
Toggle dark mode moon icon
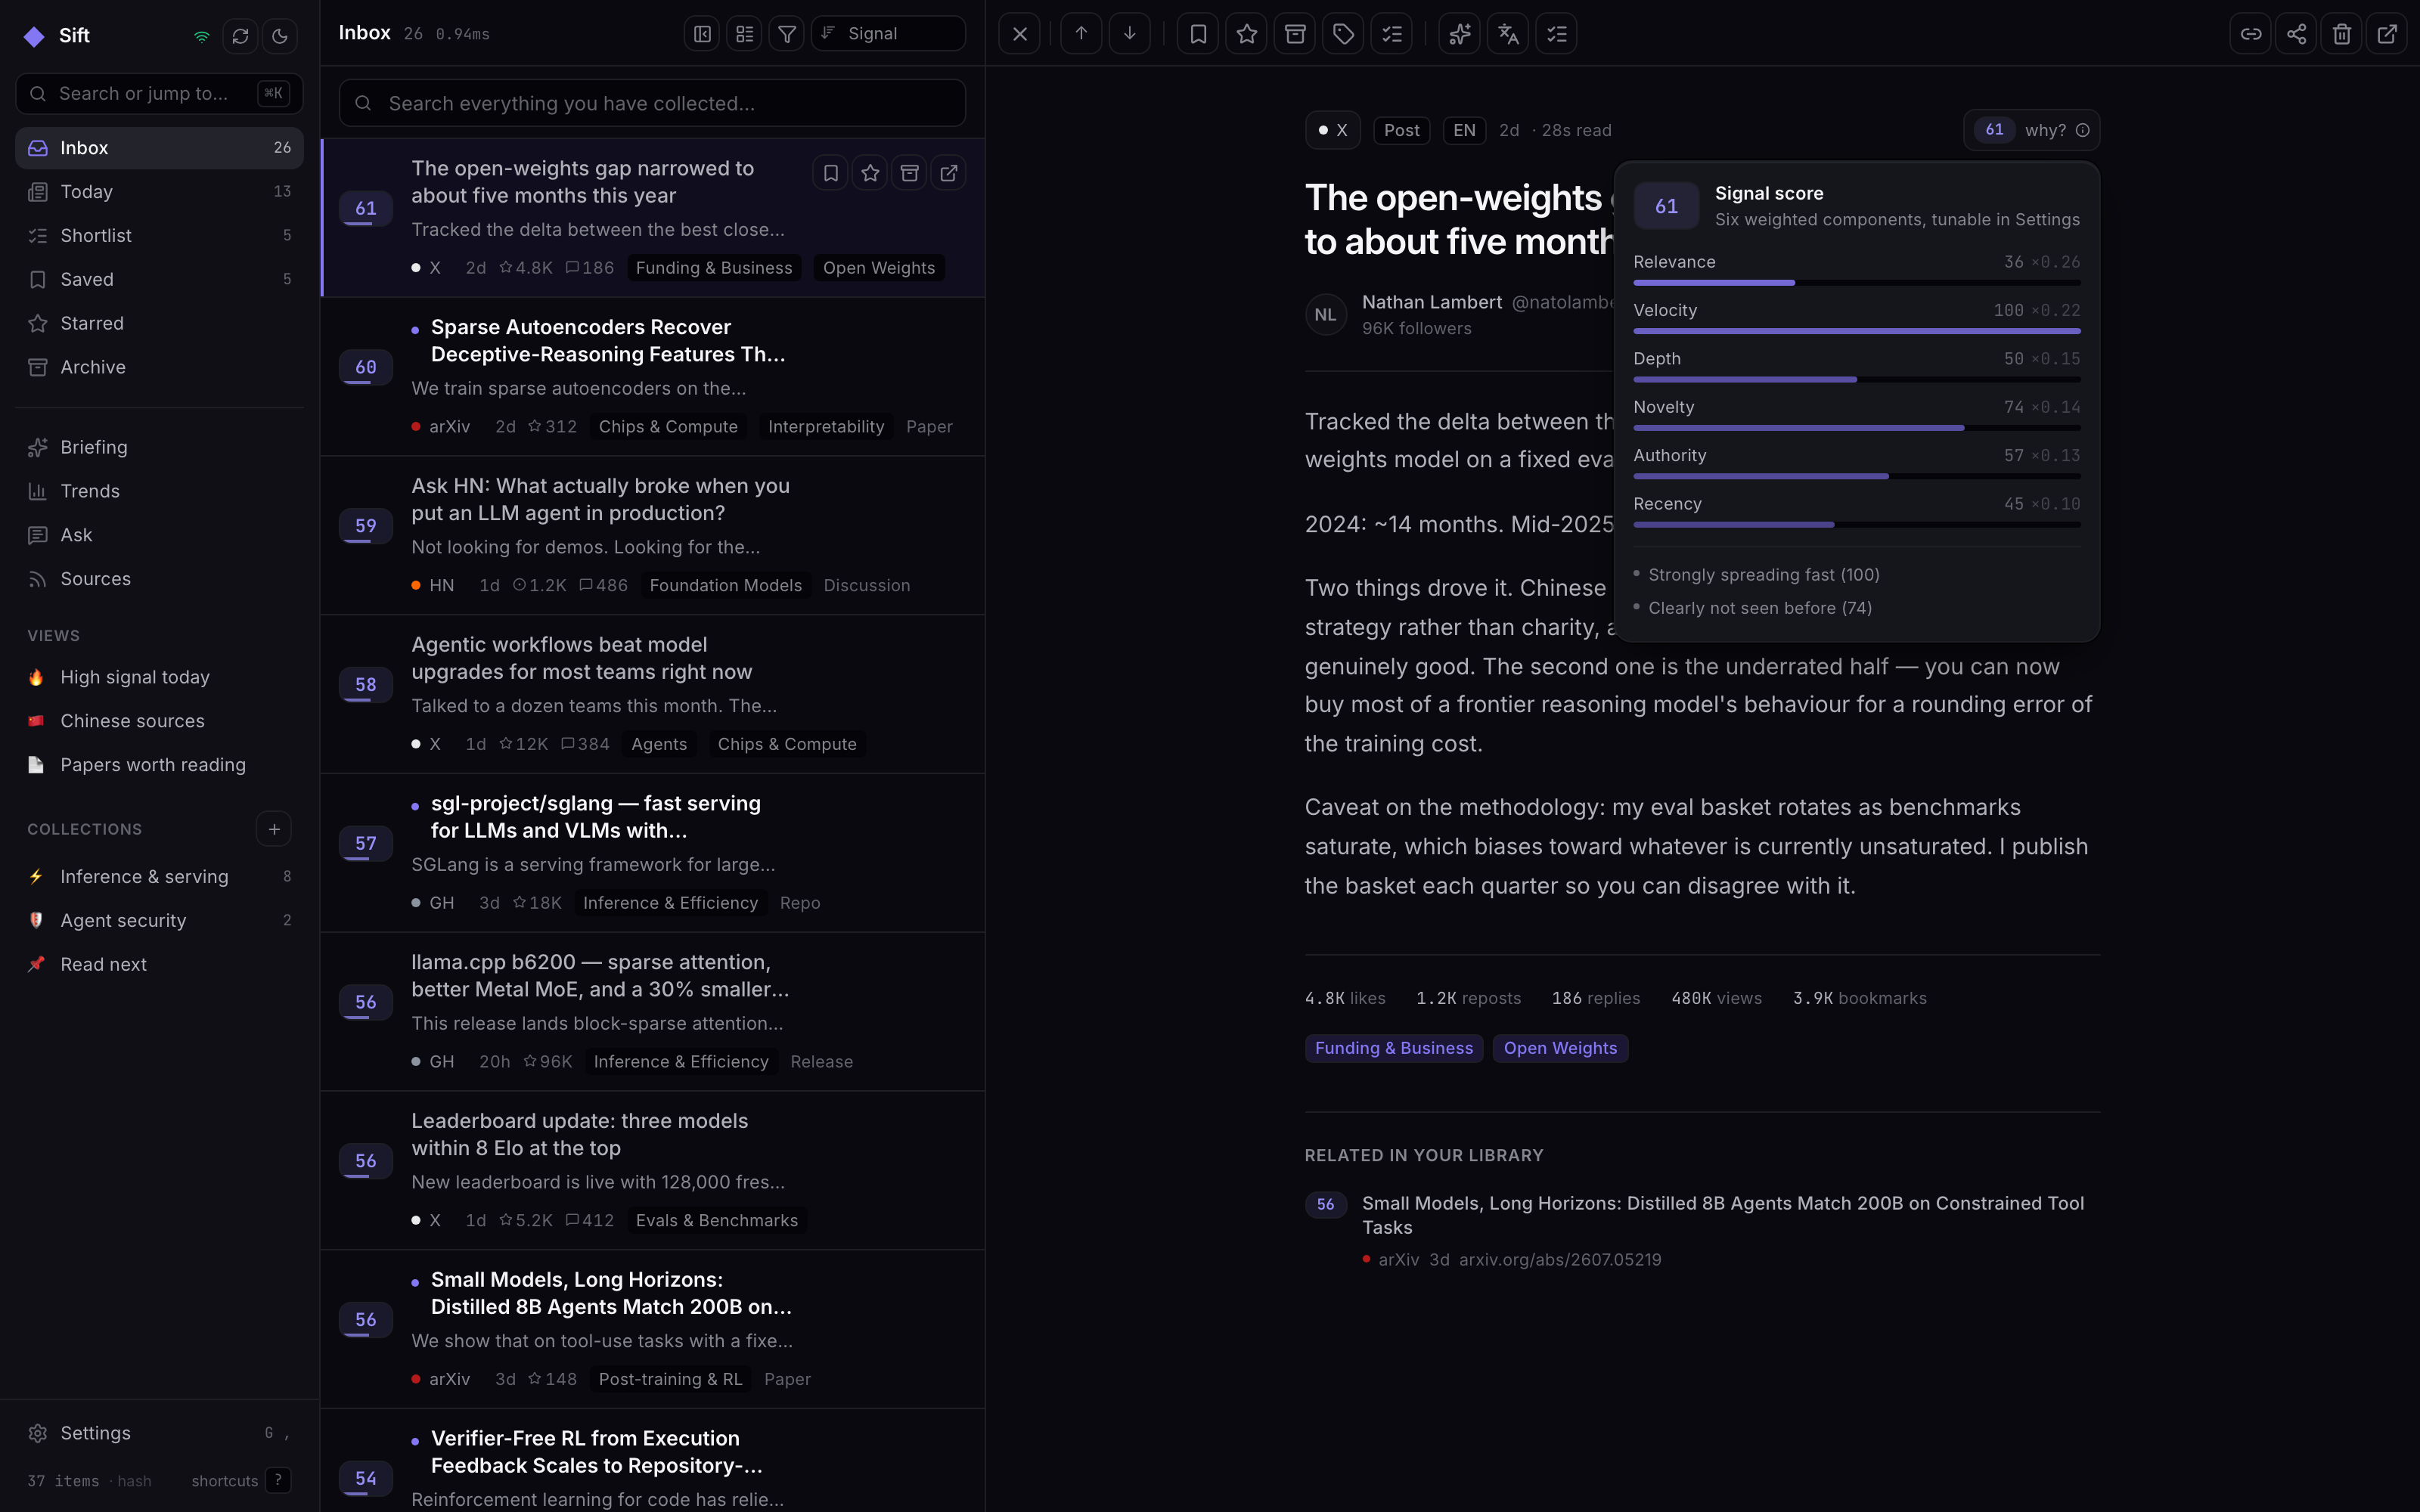click(280, 36)
